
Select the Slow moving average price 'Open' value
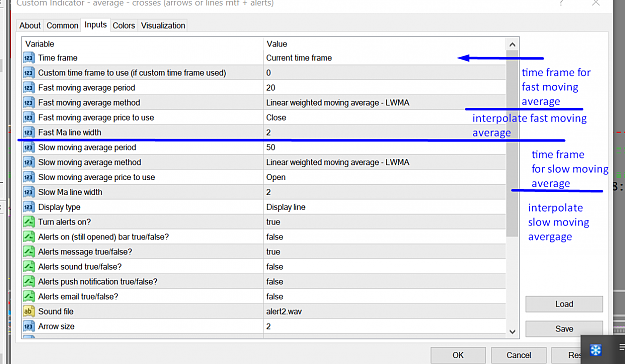[x=276, y=177]
